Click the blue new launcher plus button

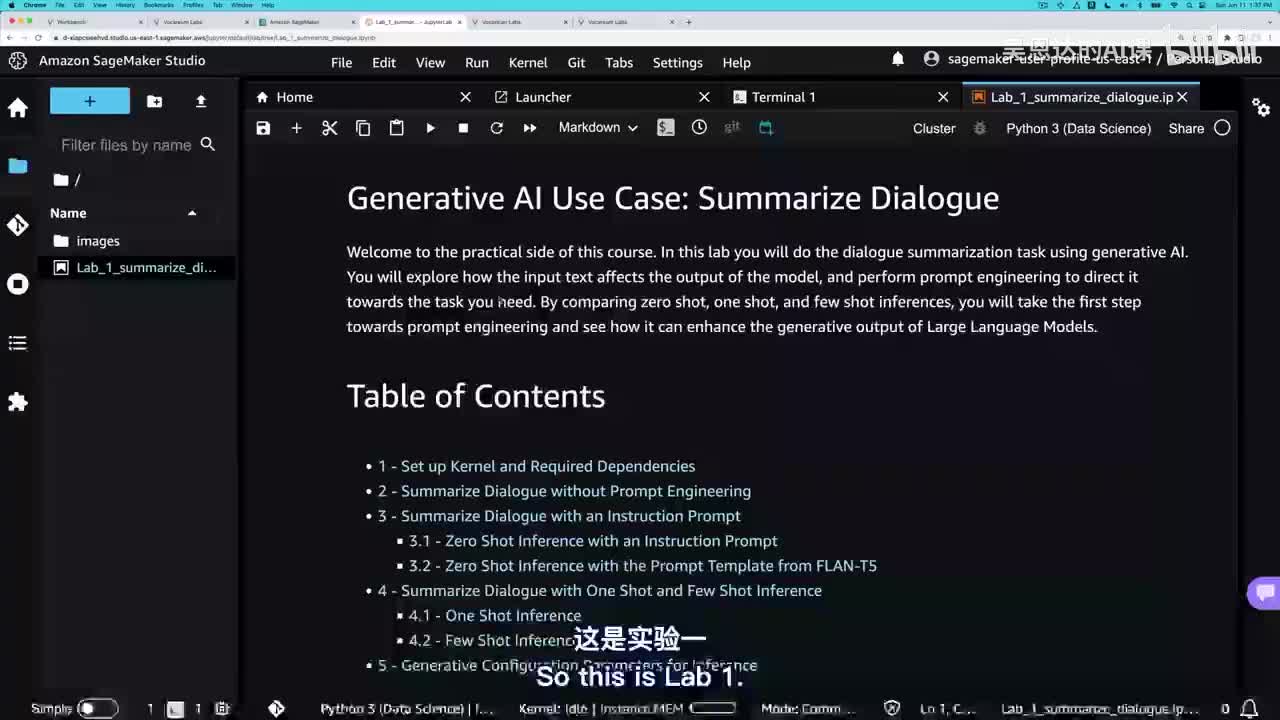[x=90, y=101]
